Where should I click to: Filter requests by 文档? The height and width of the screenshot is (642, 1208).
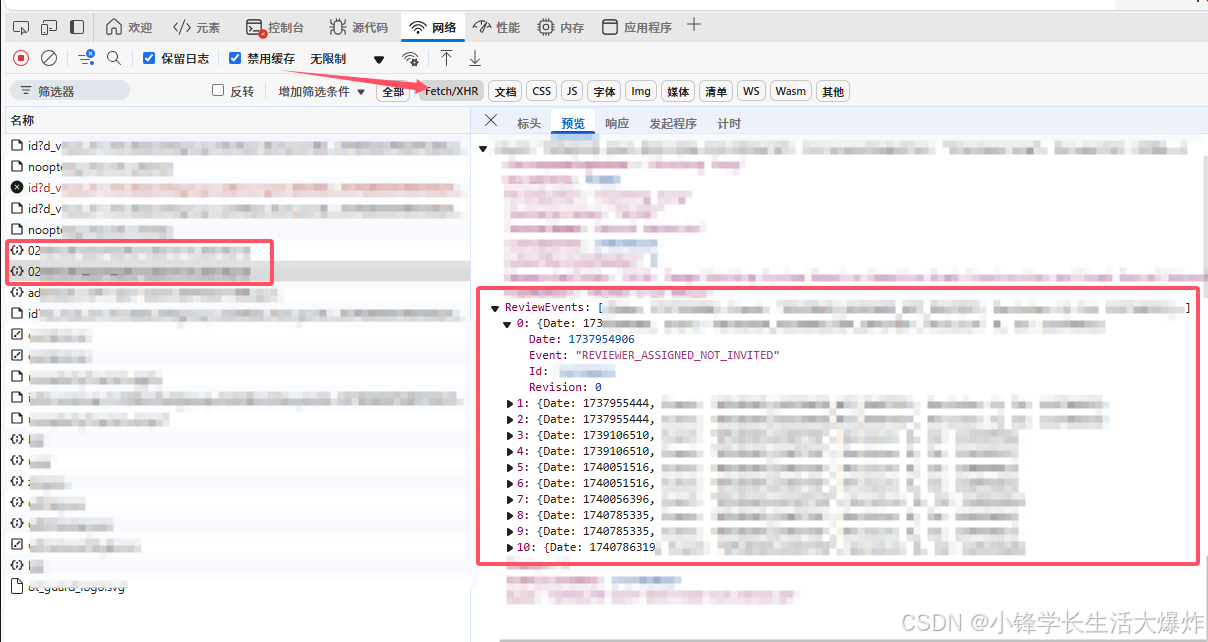click(506, 91)
